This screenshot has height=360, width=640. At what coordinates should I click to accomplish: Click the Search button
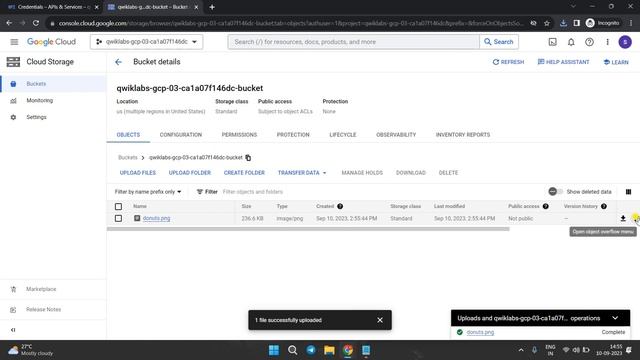pyautogui.click(x=499, y=42)
